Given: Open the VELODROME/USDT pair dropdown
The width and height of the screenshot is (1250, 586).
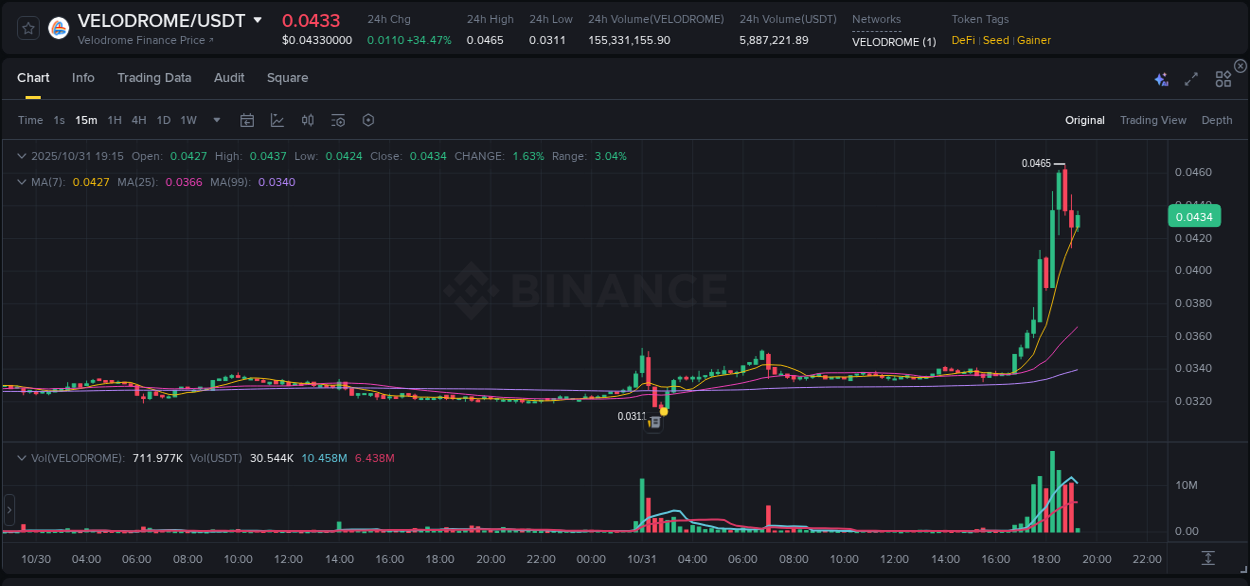Looking at the screenshot, I should coord(258,19).
